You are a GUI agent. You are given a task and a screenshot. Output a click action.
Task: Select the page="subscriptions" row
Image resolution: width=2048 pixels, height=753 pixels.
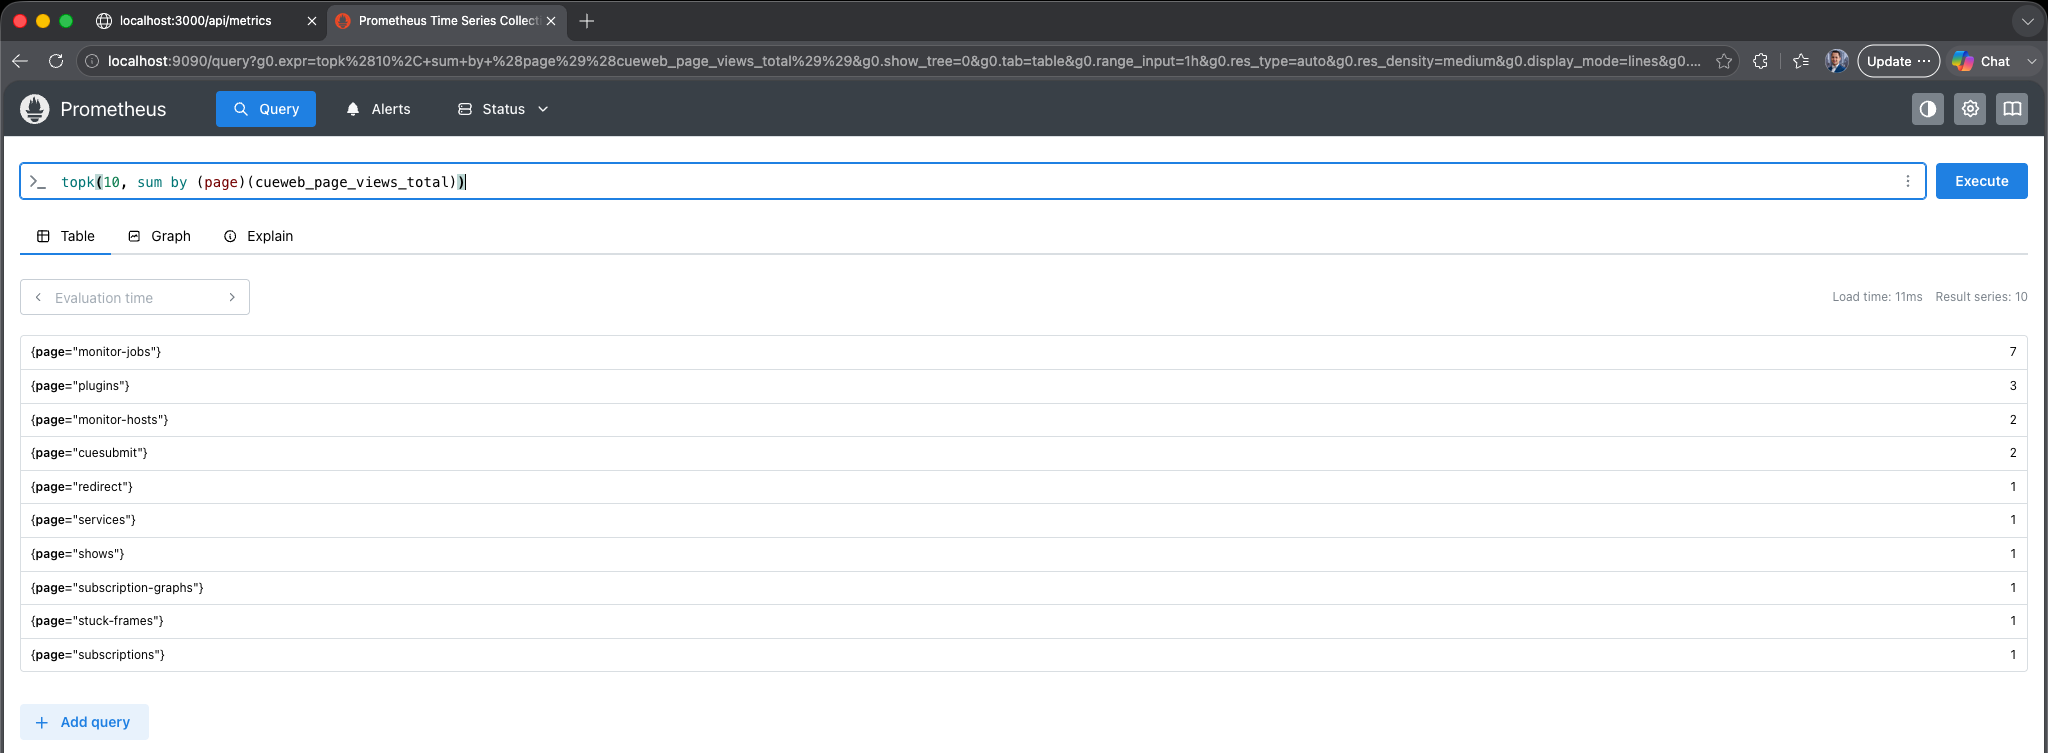tap(1023, 655)
